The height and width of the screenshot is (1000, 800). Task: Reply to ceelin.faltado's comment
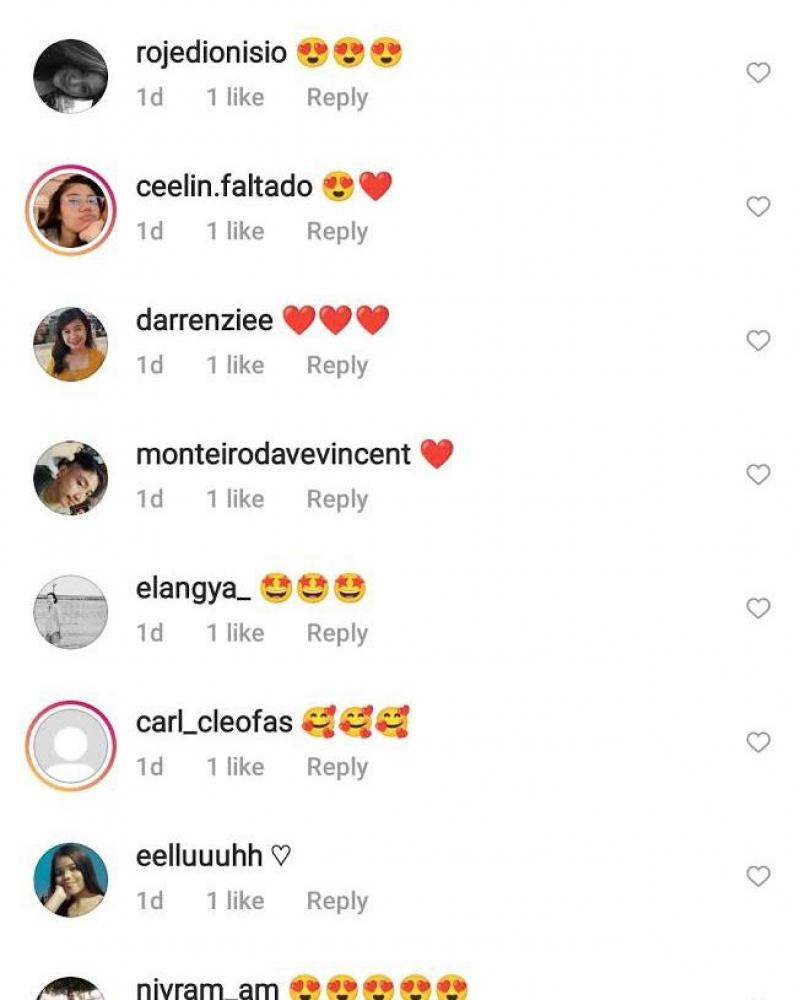point(337,232)
